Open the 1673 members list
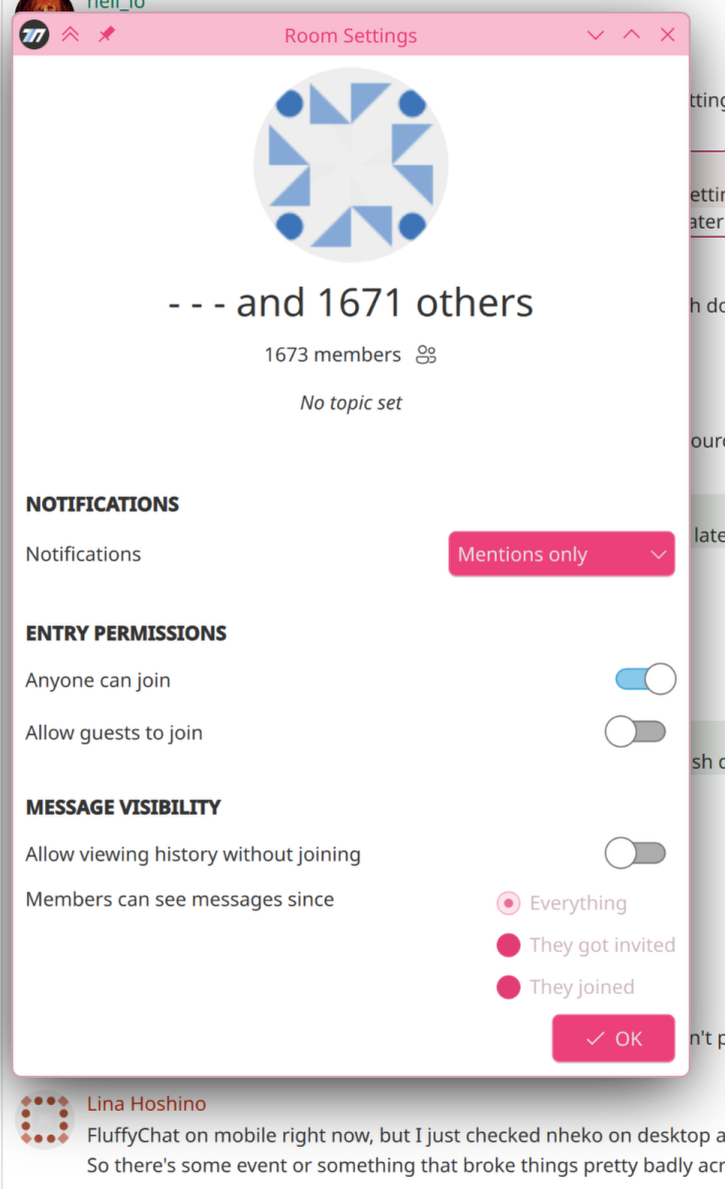 [333, 355]
